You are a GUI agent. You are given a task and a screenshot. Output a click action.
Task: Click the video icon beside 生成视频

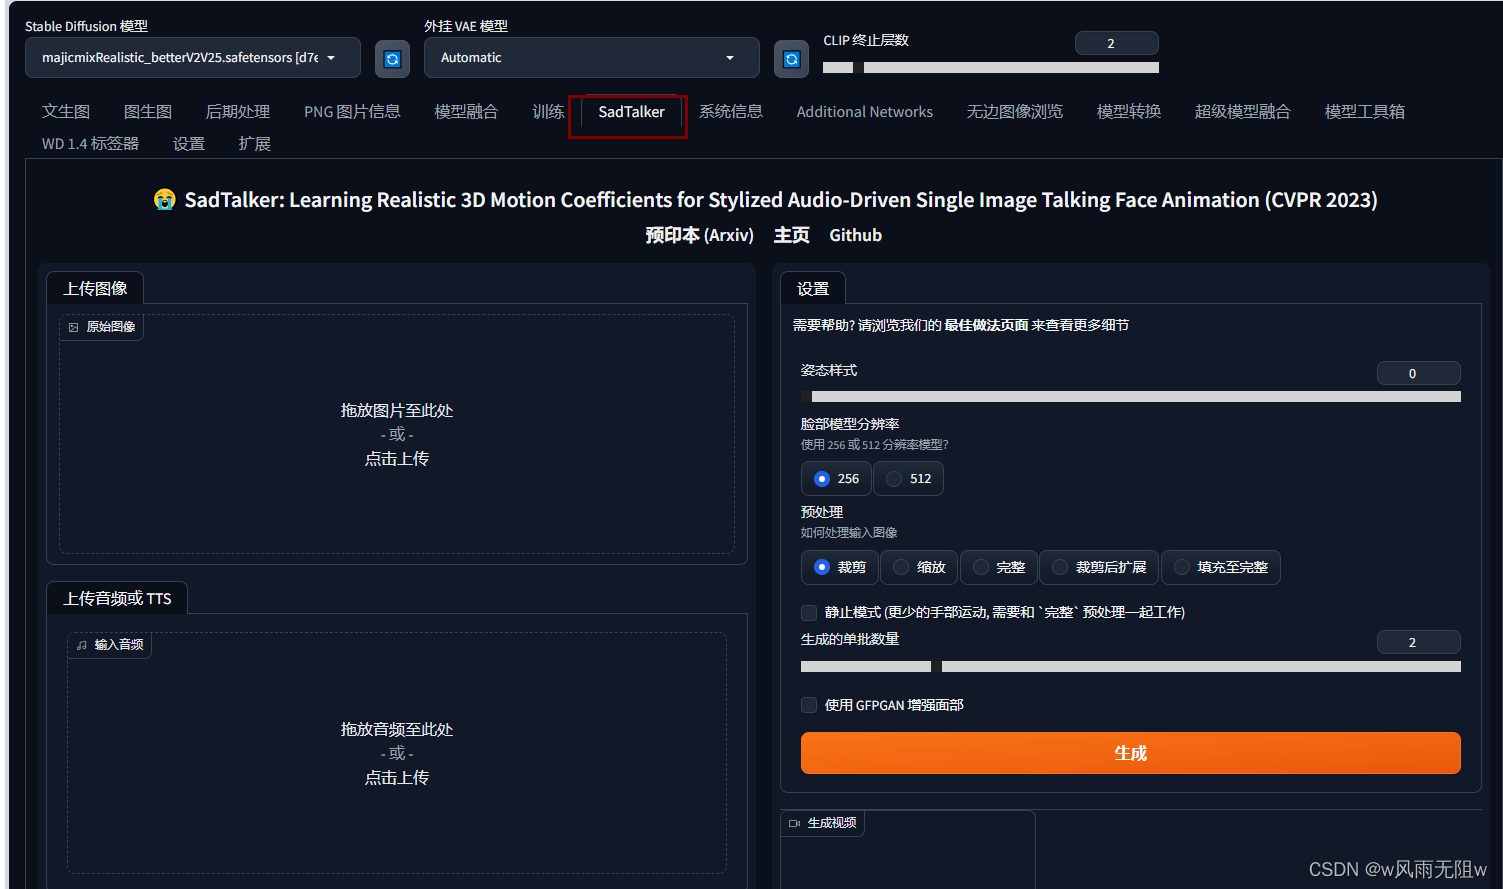pyautogui.click(x=795, y=823)
